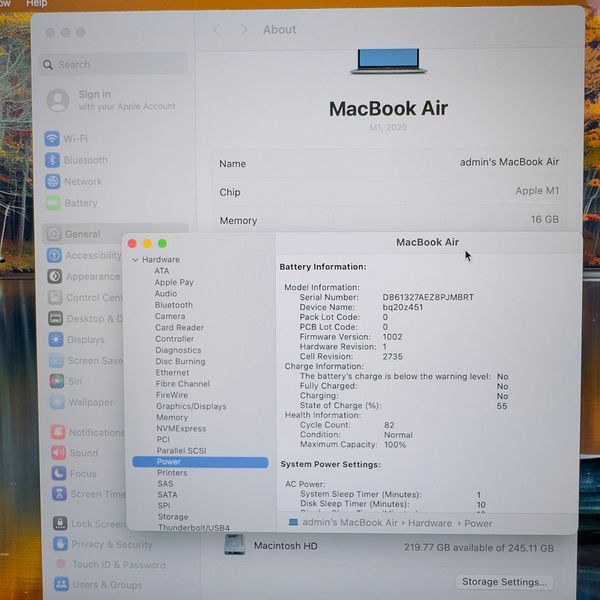Select Memory in System Information hardware list
This screenshot has width=600, height=600.
click(172, 417)
